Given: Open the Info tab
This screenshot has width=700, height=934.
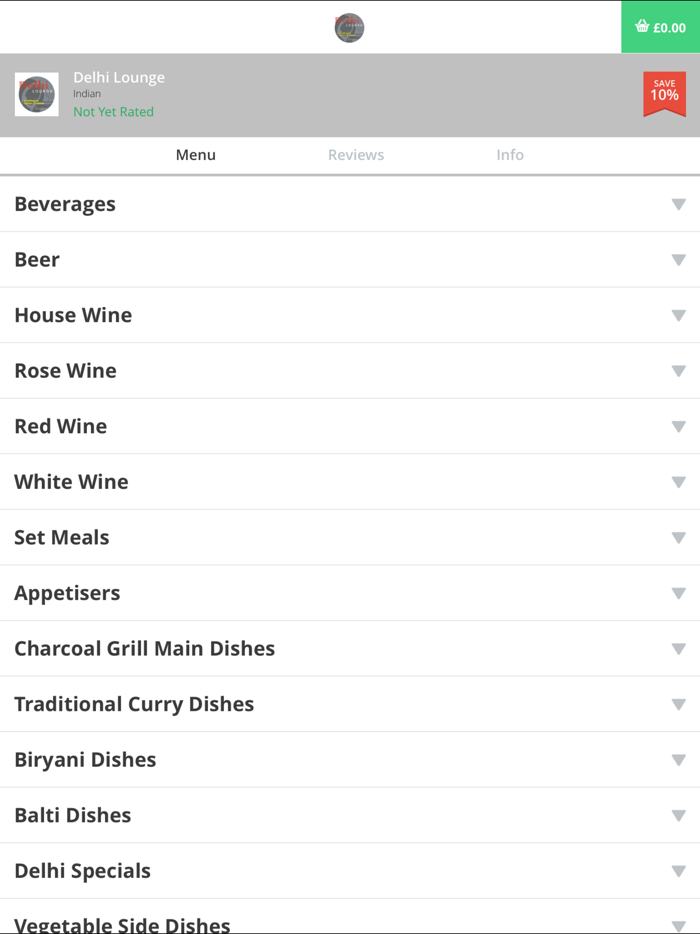Looking at the screenshot, I should [510, 155].
